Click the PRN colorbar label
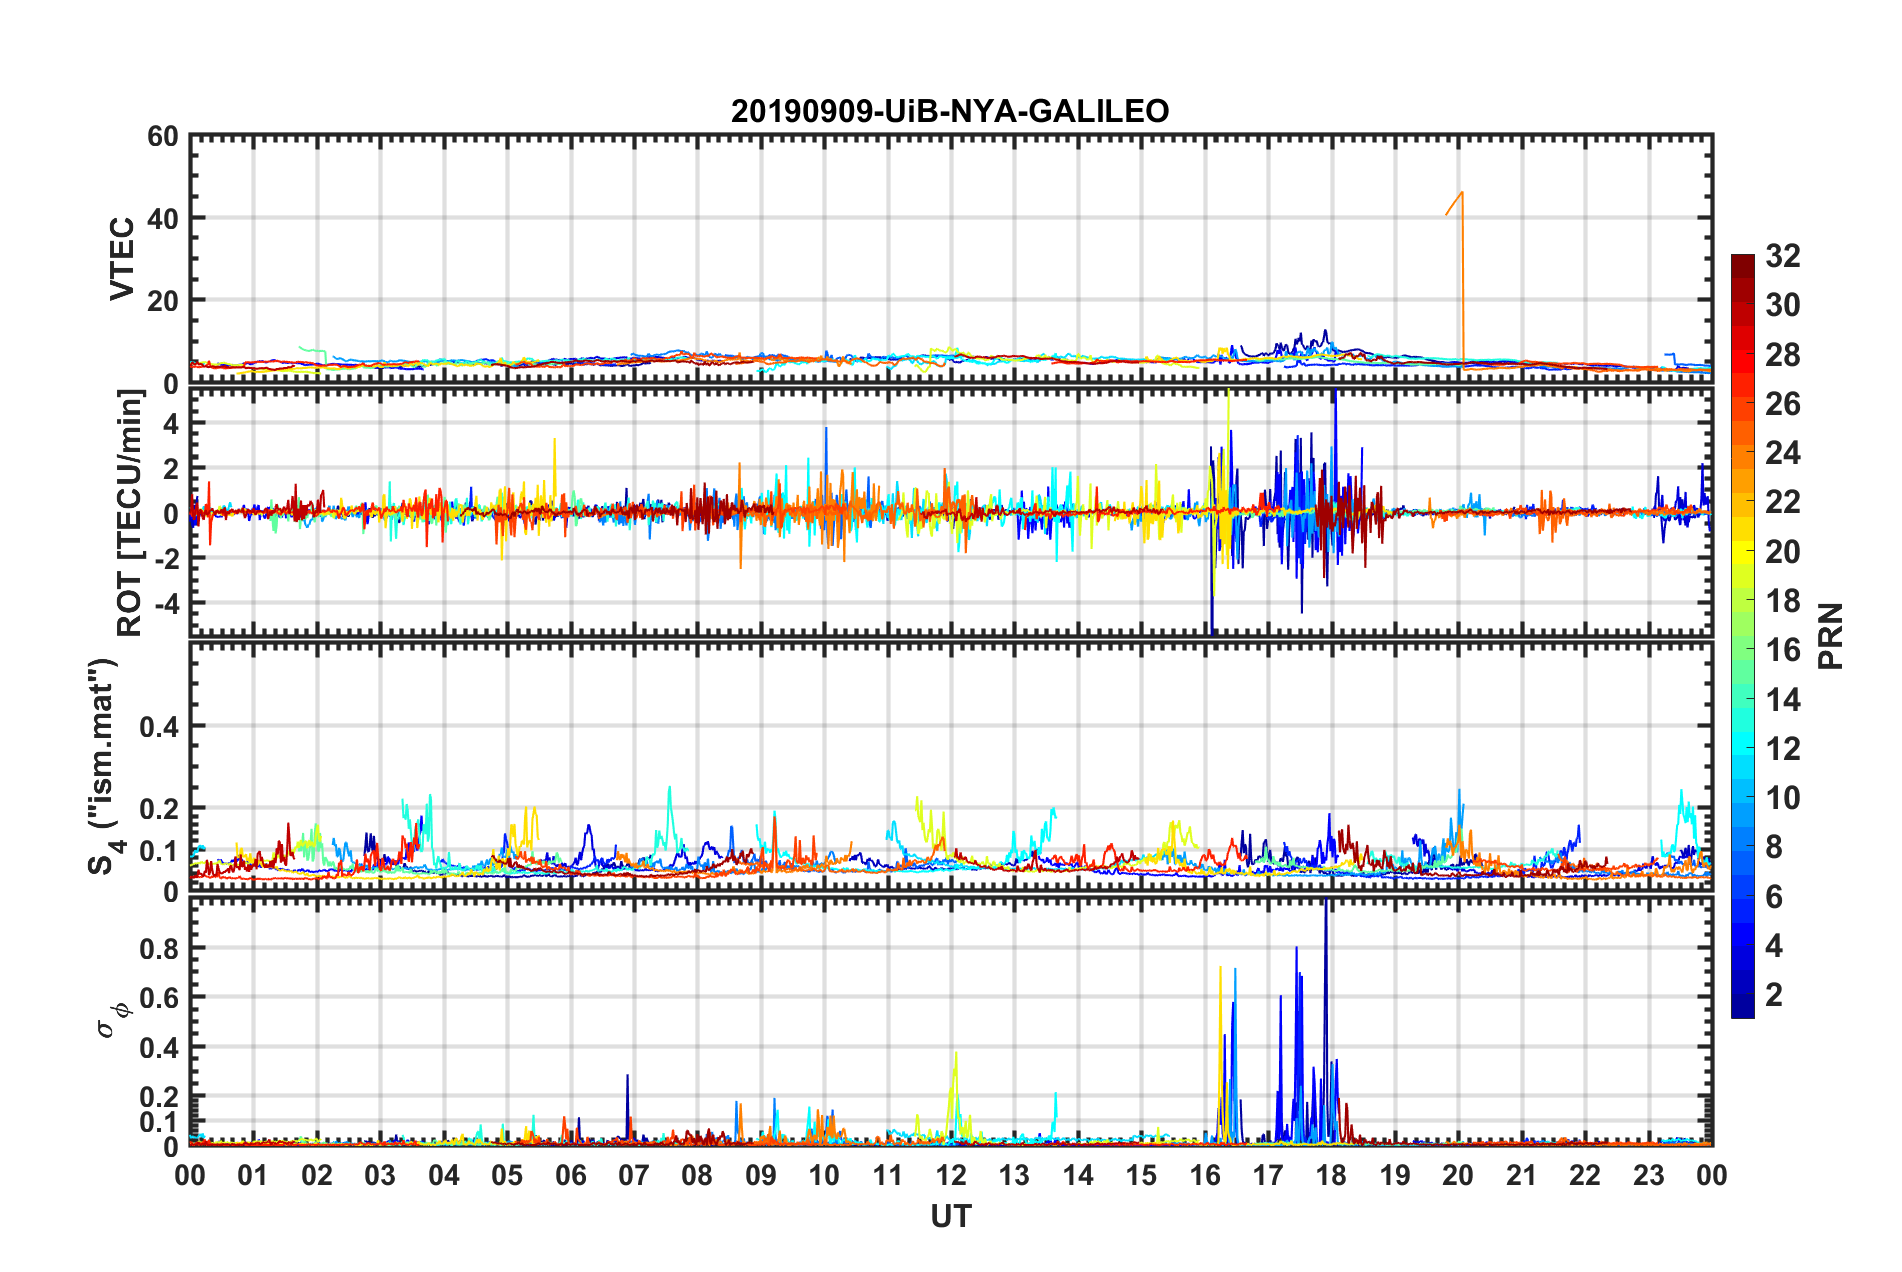 (x=1831, y=636)
